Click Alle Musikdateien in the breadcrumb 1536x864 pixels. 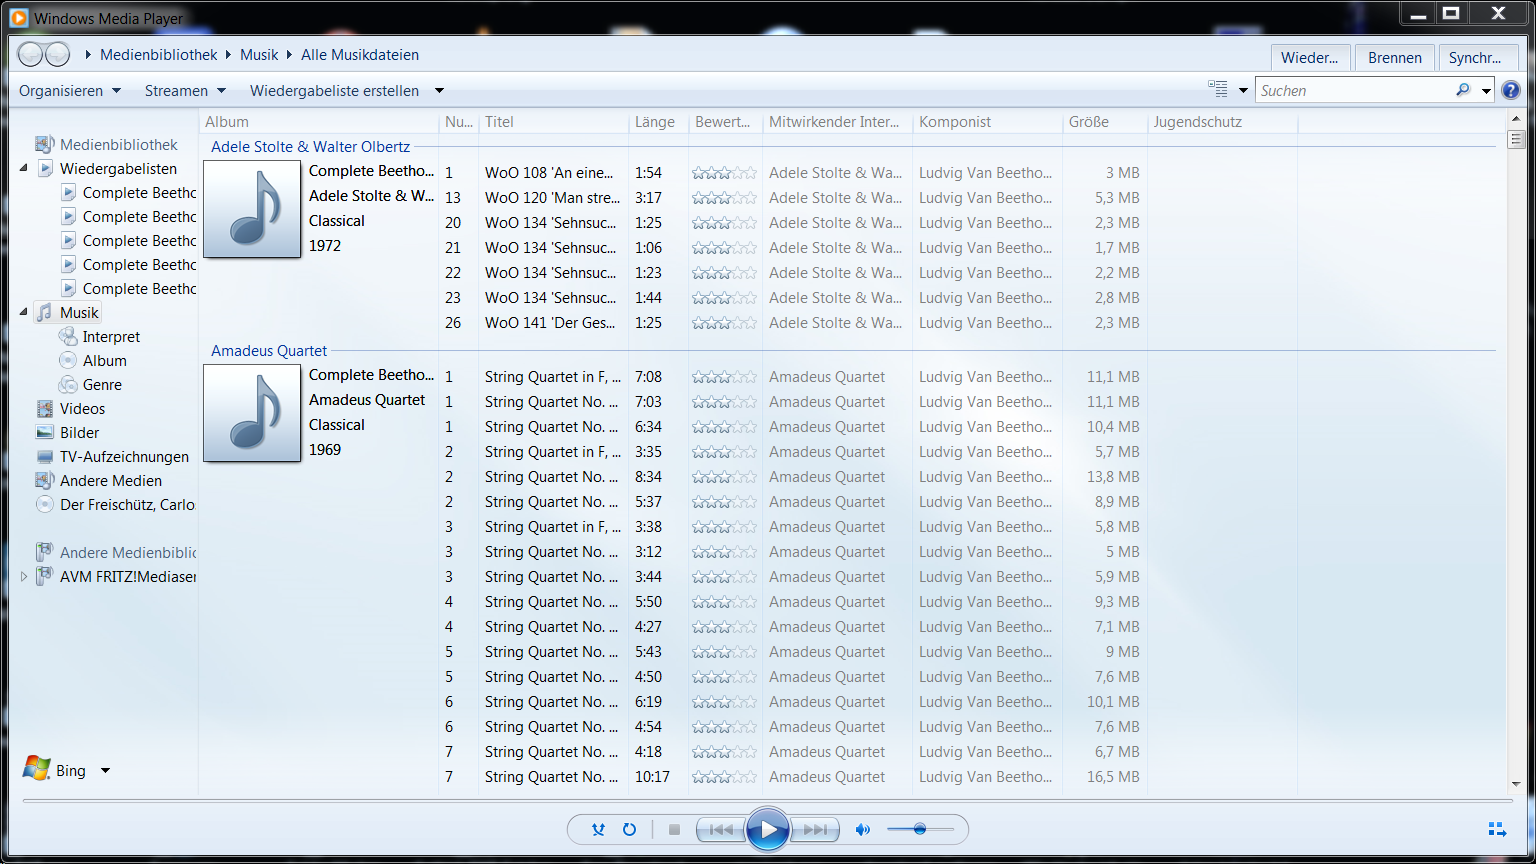click(360, 55)
